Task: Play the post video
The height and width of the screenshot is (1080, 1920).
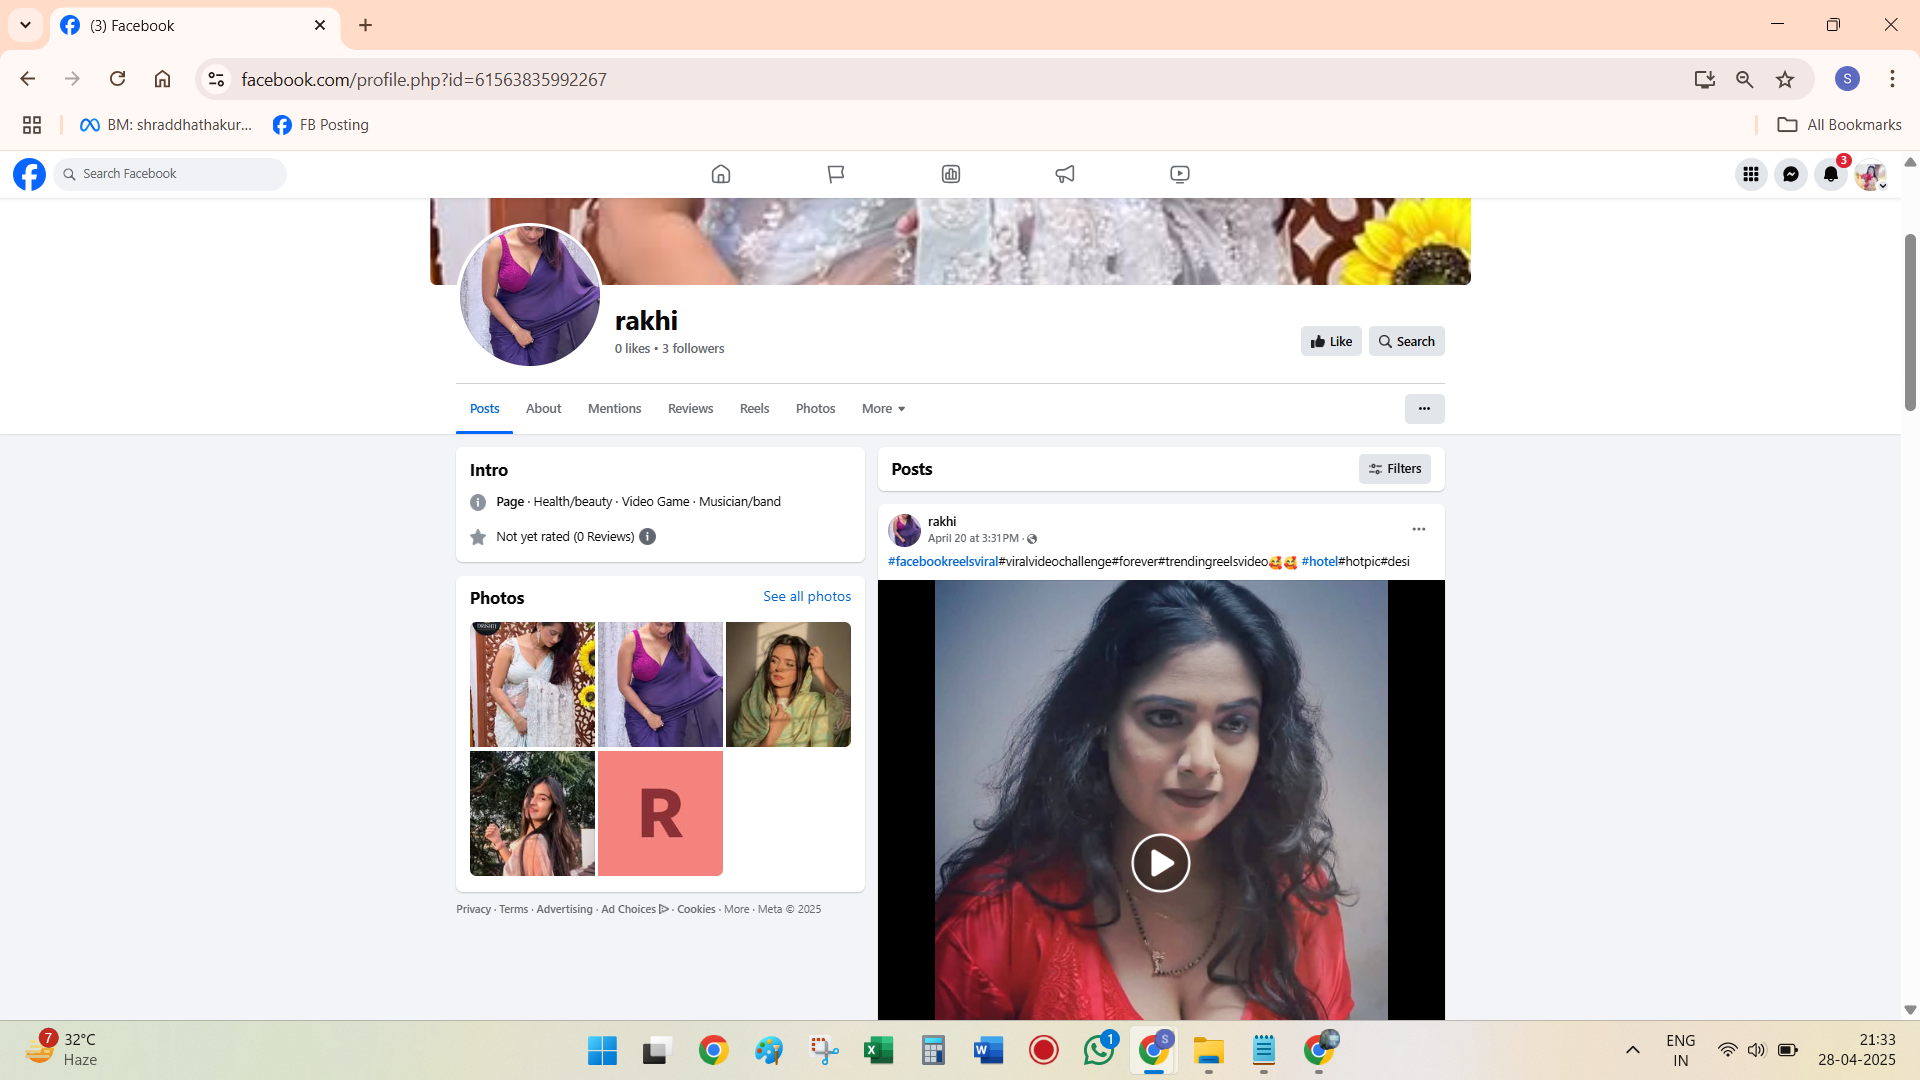Action: pos(1160,863)
